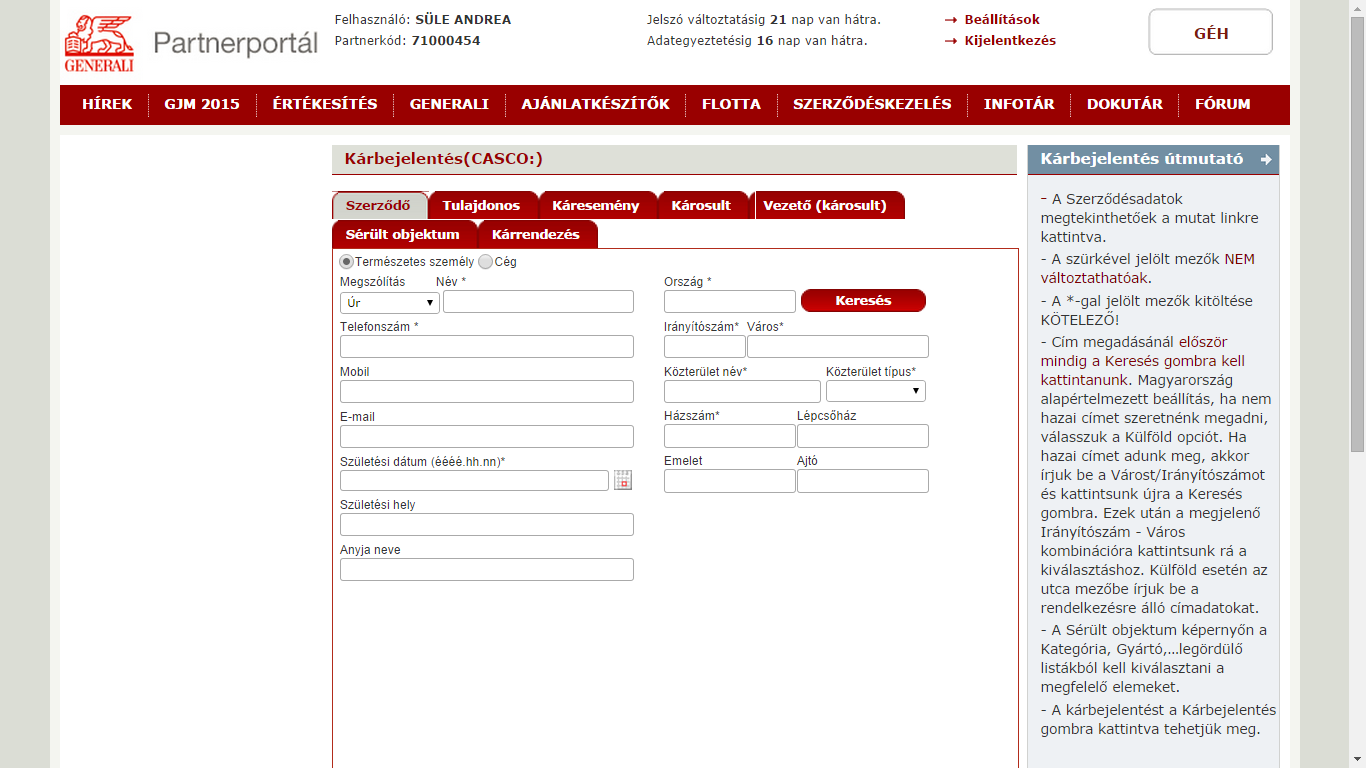The width and height of the screenshot is (1366, 768).
Task: Focus the Irányítószám input field
Action: click(x=705, y=346)
